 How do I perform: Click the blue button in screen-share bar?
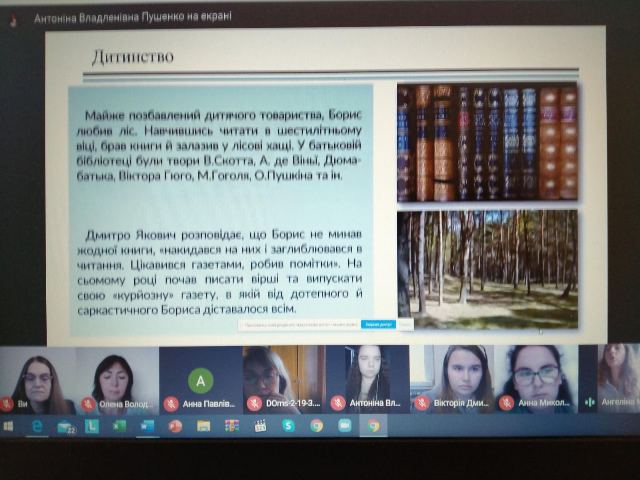pyautogui.click(x=378, y=324)
